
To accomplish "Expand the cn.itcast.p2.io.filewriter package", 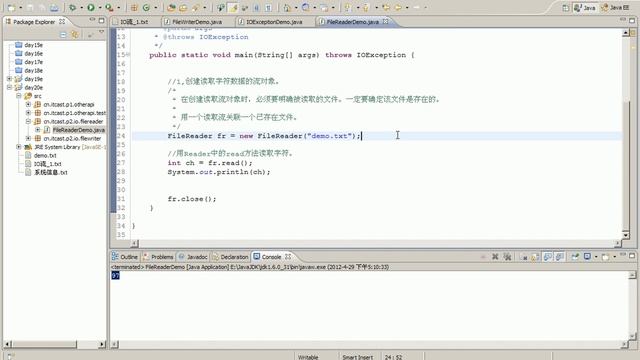I will tap(28, 138).
